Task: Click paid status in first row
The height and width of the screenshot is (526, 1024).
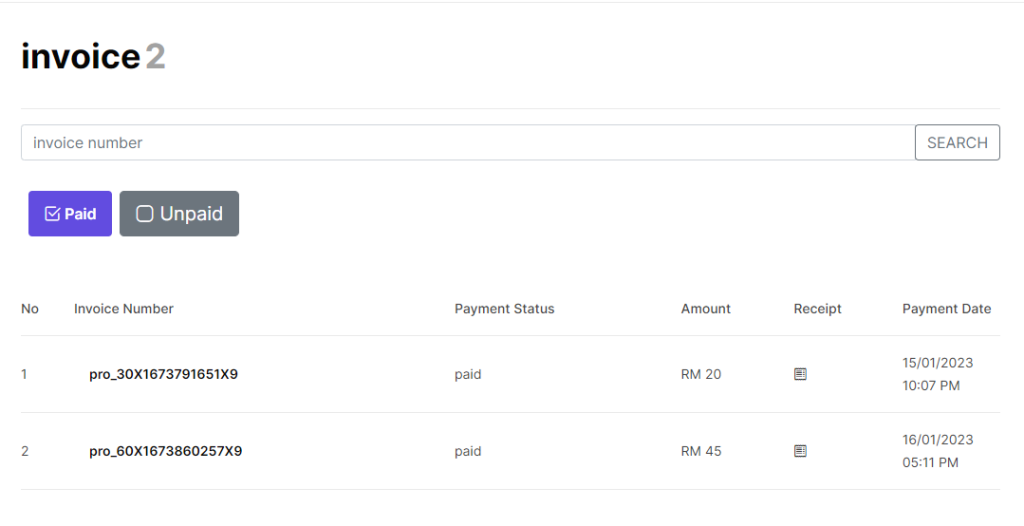Action: click(468, 374)
